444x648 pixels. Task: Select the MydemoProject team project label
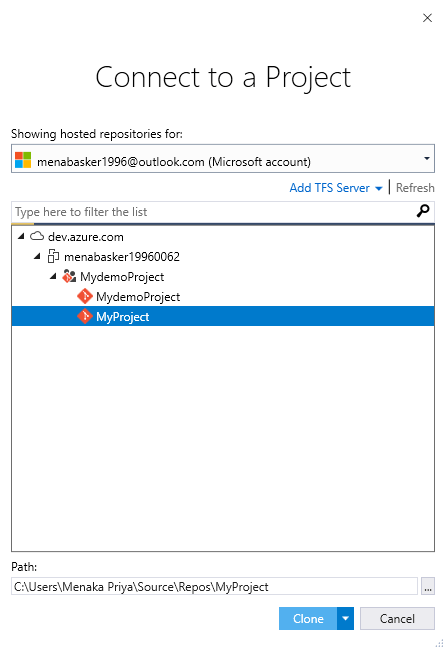(122, 277)
